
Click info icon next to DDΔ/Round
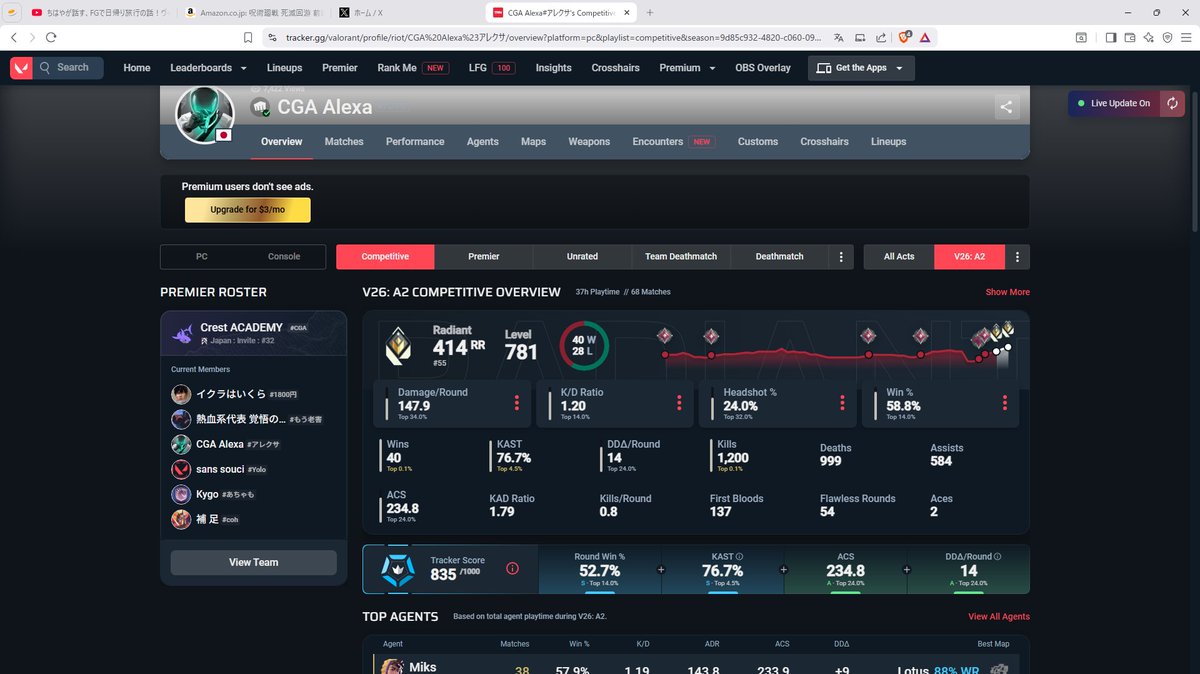[x=997, y=557]
